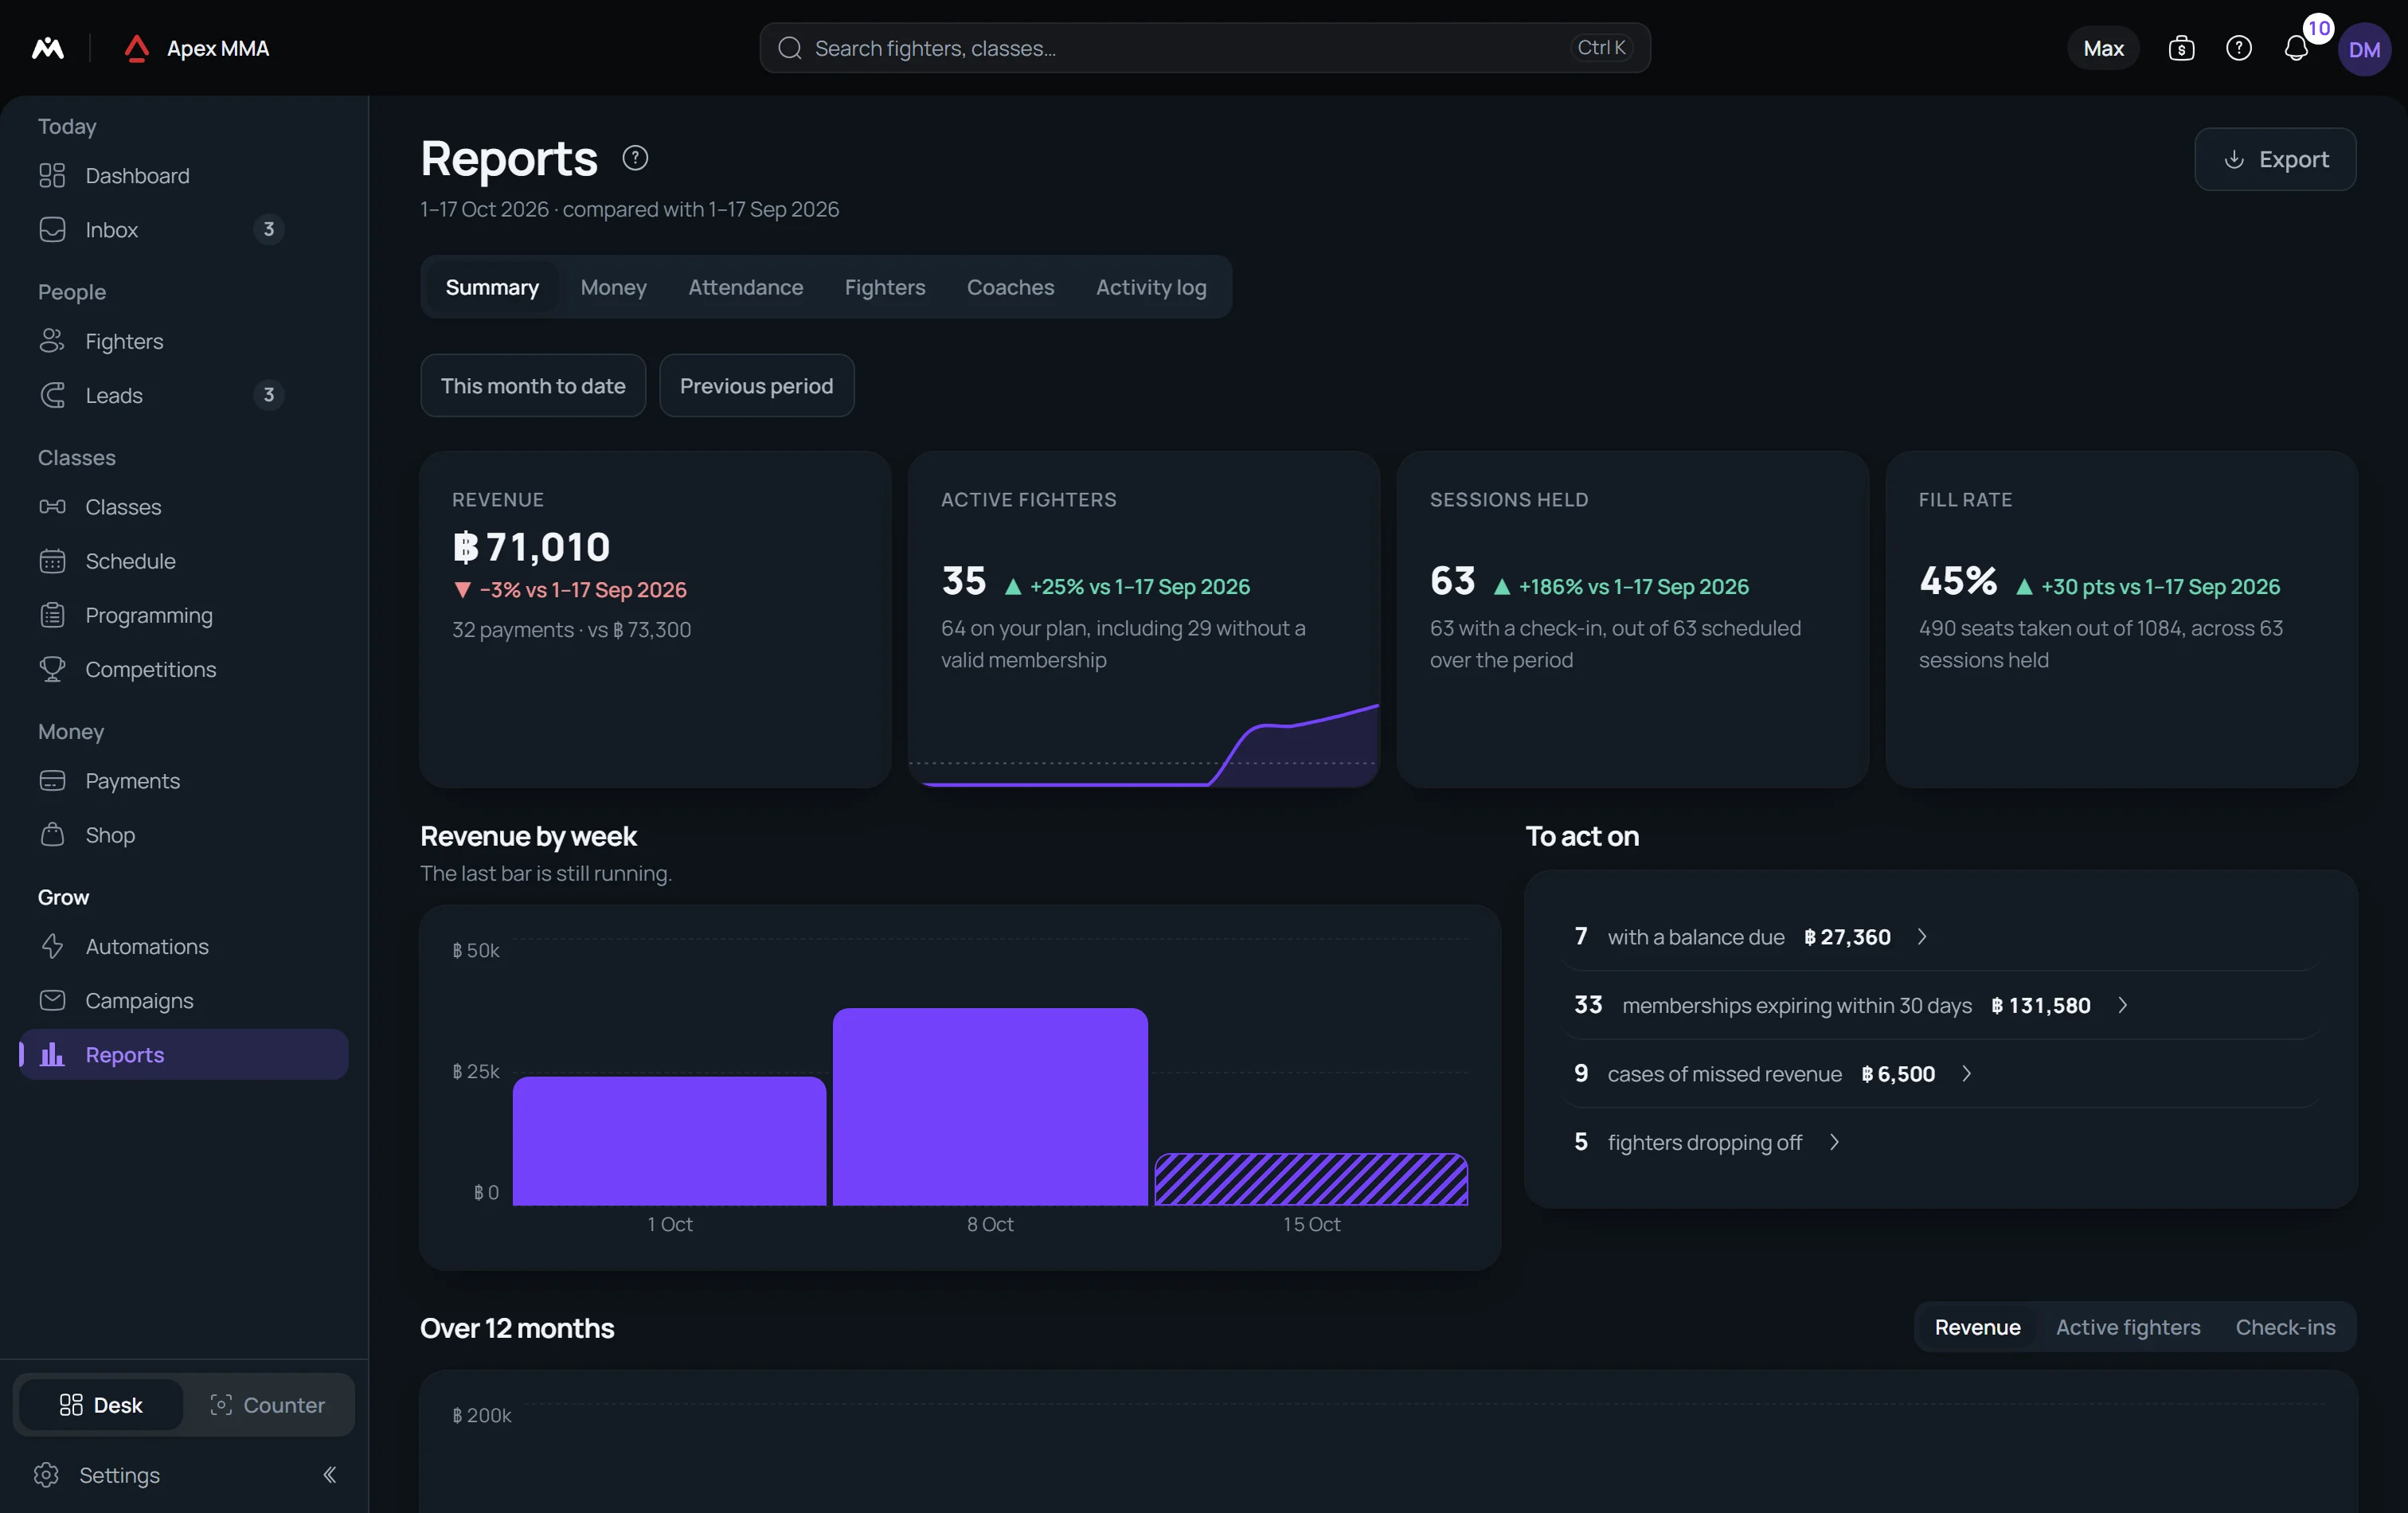Click the help icon next to the Reports title
Image resolution: width=2408 pixels, height=1513 pixels.
(635, 158)
